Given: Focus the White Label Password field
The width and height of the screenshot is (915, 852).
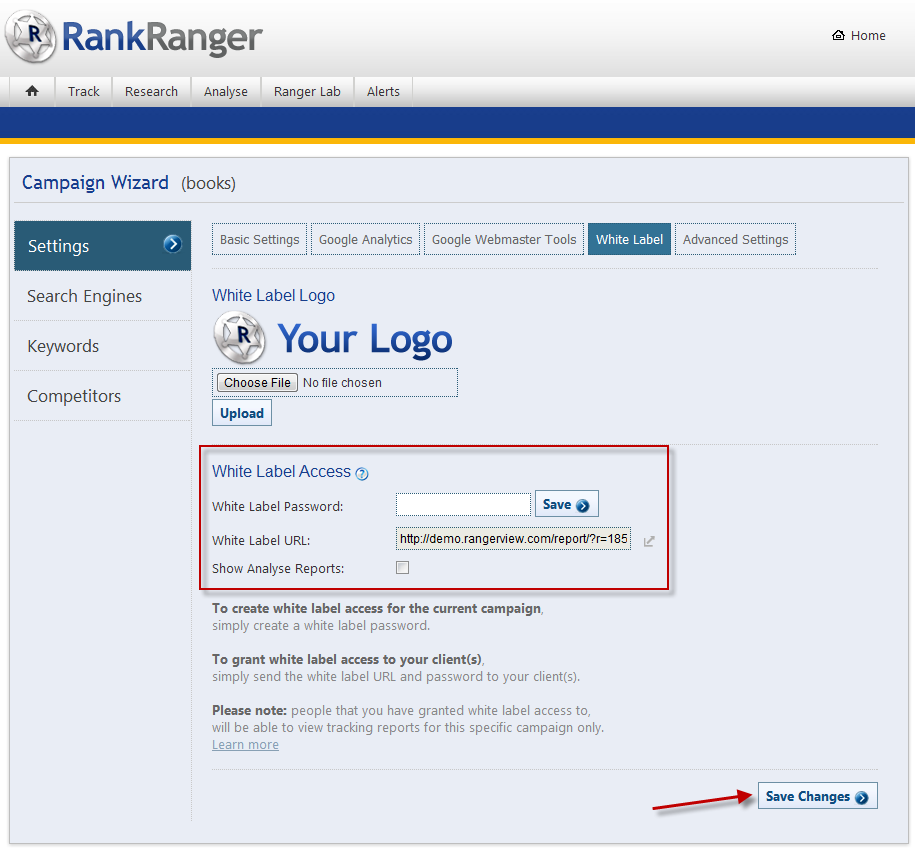Looking at the screenshot, I should click(463, 505).
